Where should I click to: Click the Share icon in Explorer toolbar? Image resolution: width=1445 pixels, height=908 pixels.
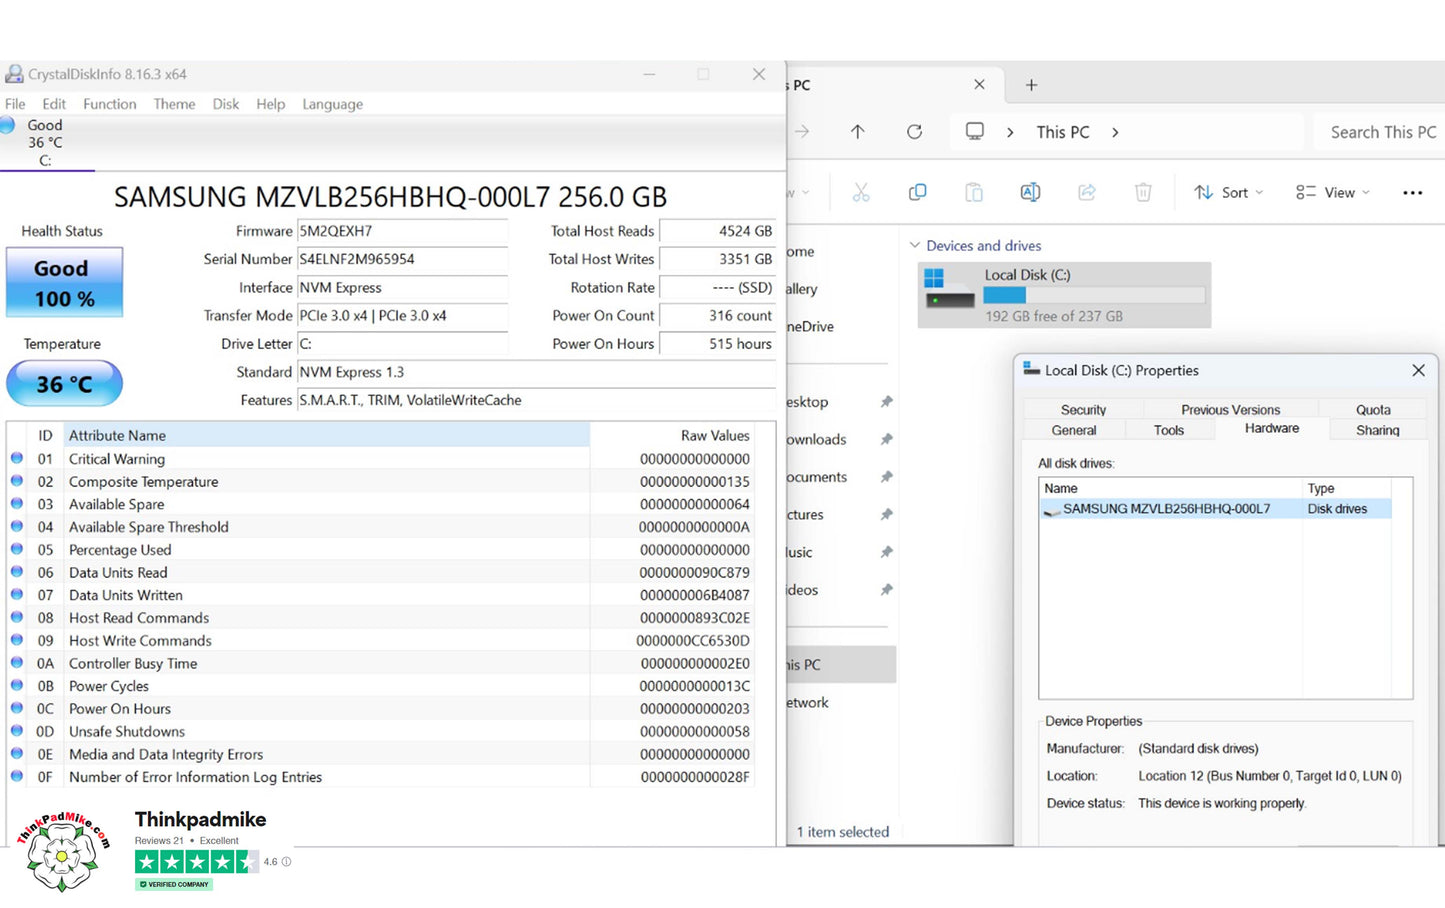tap(1087, 192)
